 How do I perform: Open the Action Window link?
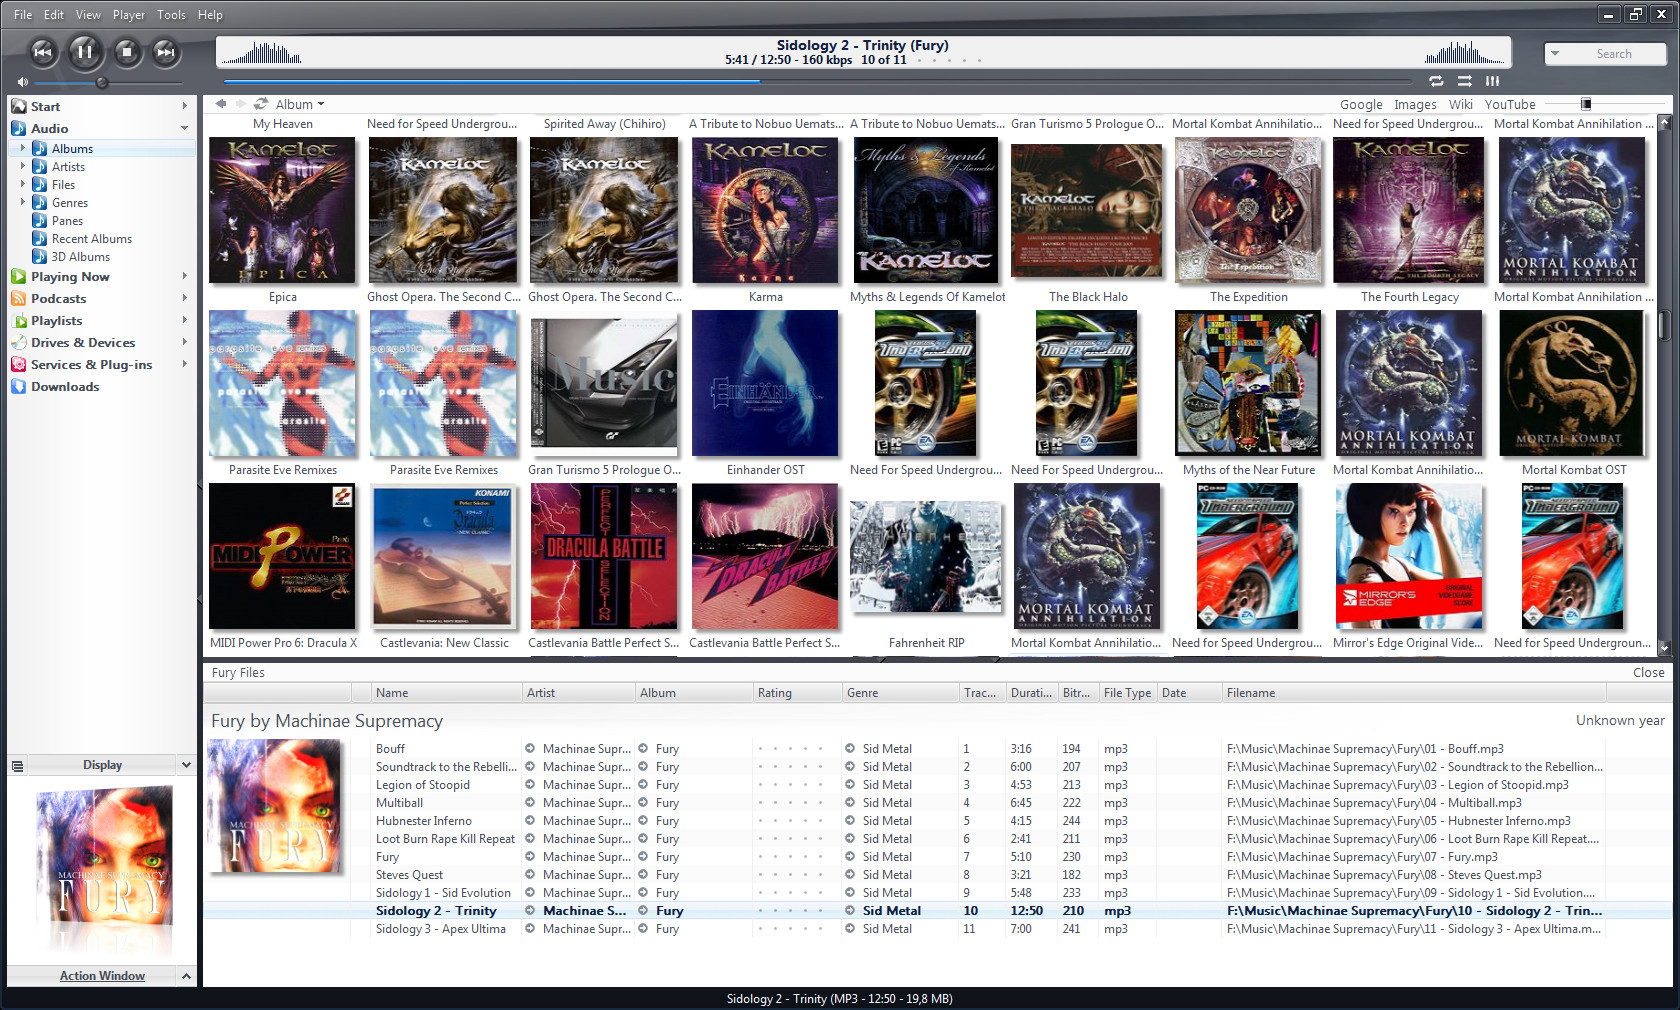[x=102, y=976]
